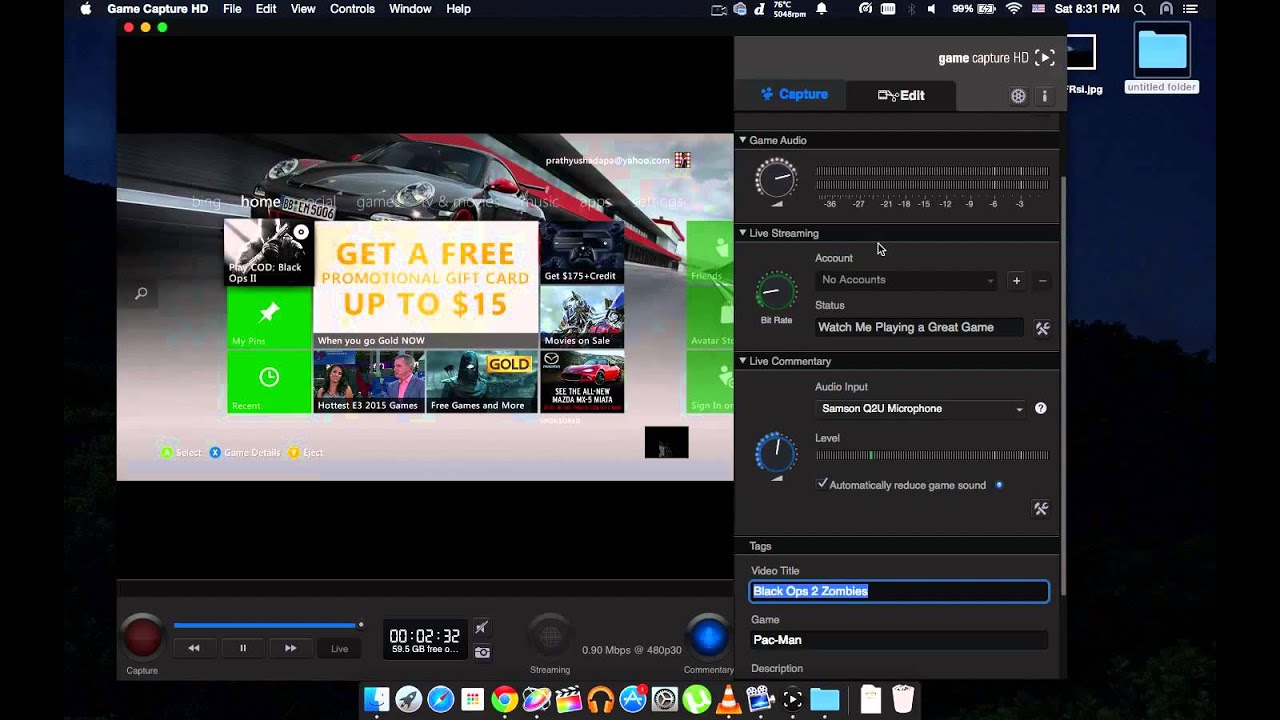This screenshot has height=720, width=1280.
Task: Click the timeline scrubber bar
Action: (x=267, y=625)
